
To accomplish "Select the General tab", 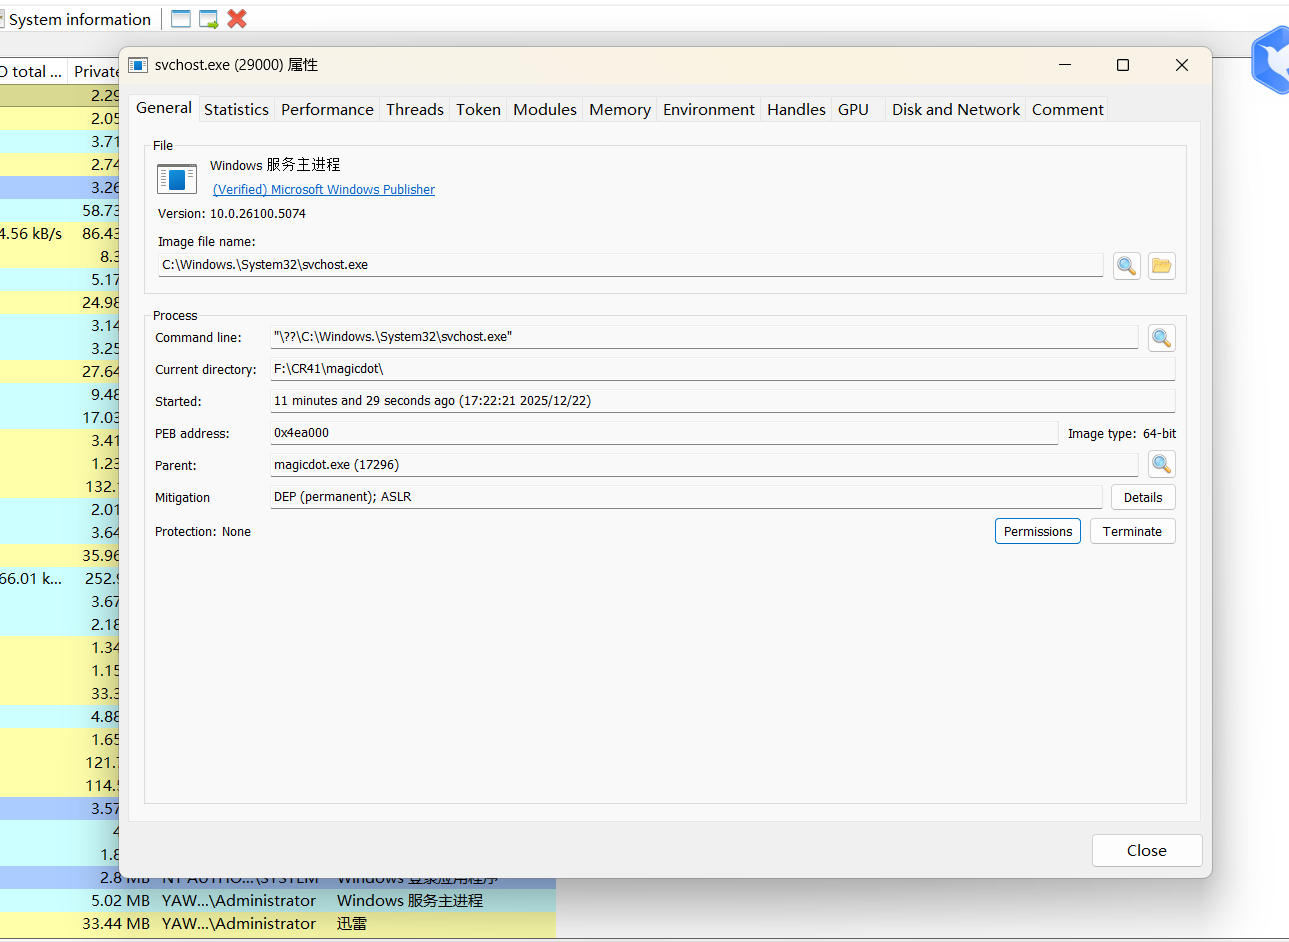I will [x=164, y=108].
